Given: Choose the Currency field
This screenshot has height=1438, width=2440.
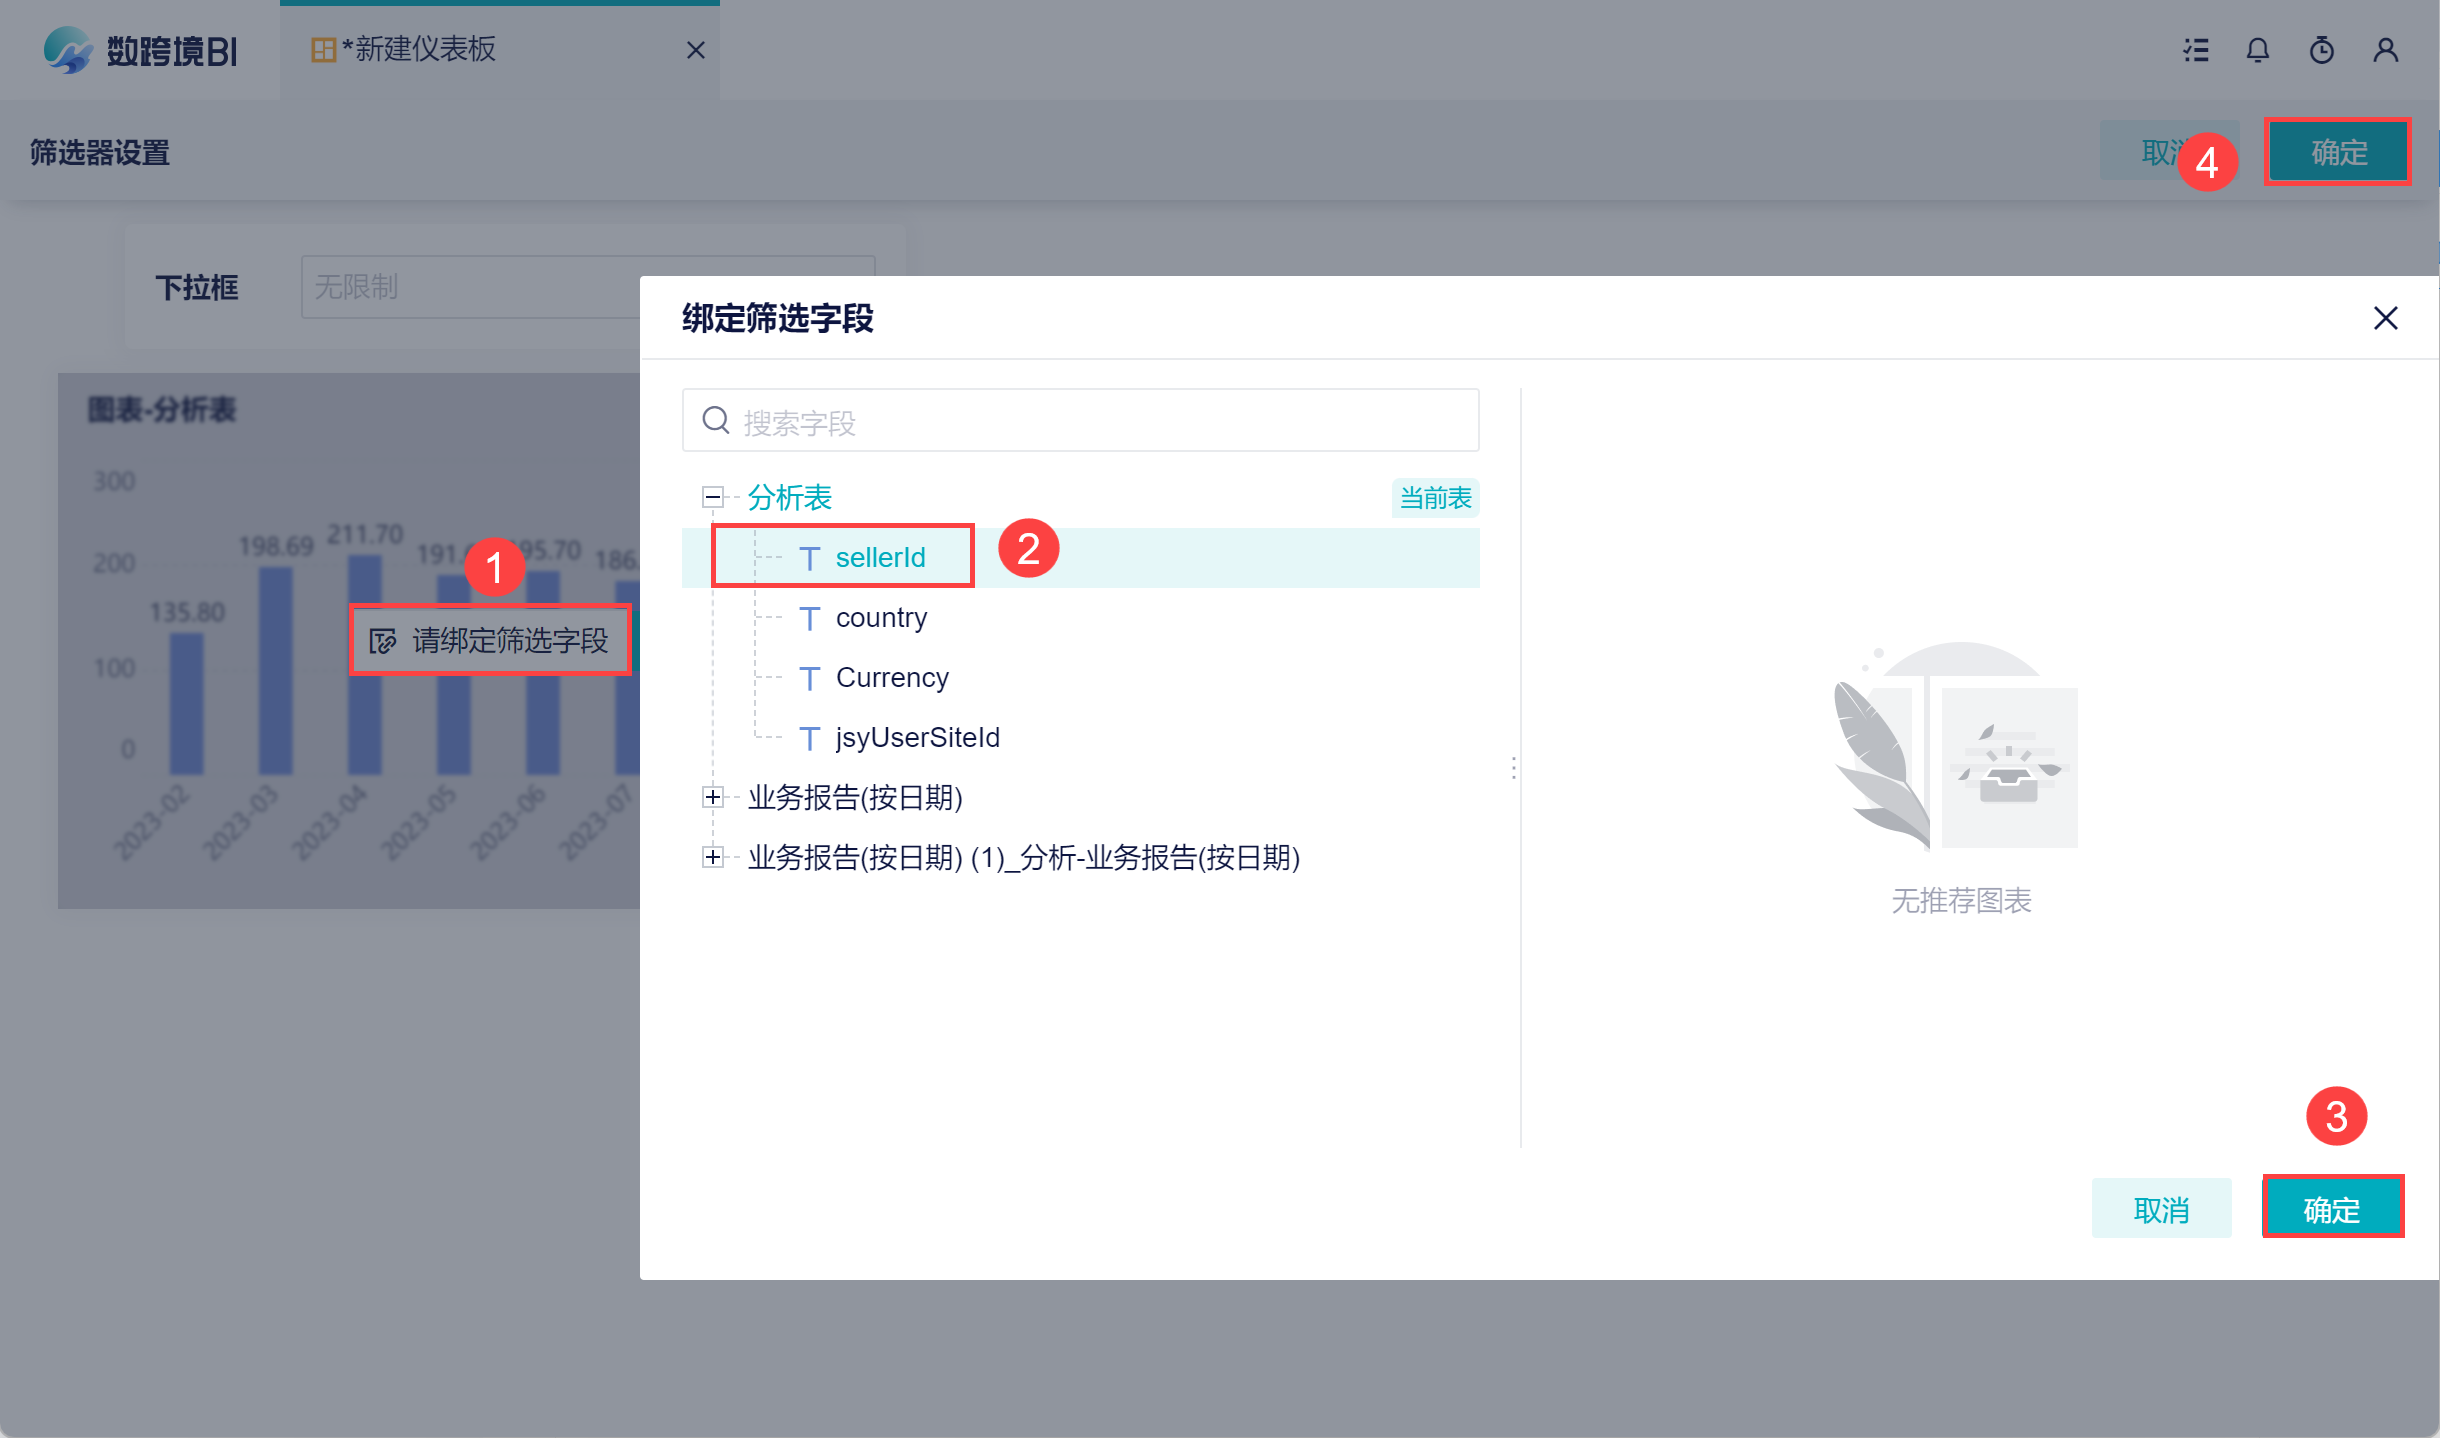Looking at the screenshot, I should point(892,678).
